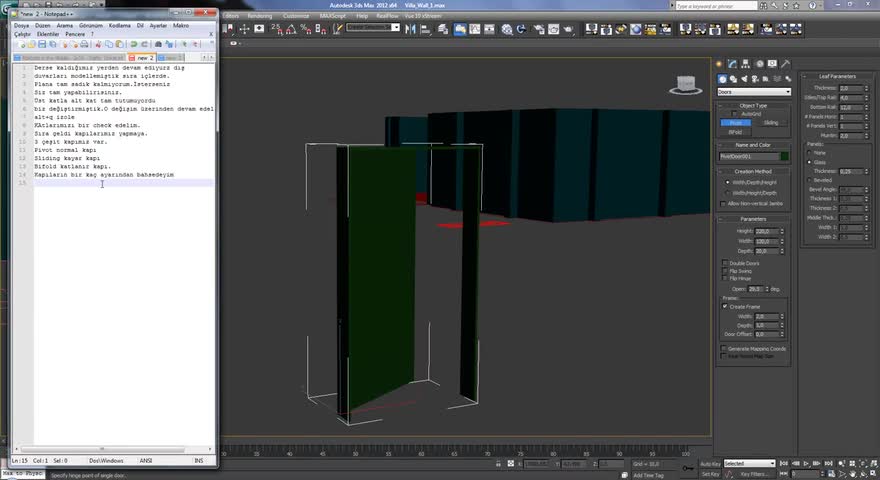Image resolution: width=880 pixels, height=480 pixels.
Task: Click Select and Move tool in toolbar
Action: 245,29
